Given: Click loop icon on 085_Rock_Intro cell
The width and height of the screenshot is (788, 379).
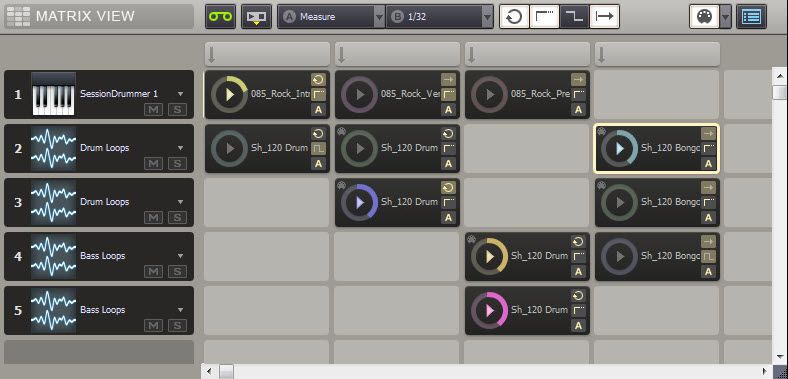Looking at the screenshot, I should (318, 79).
